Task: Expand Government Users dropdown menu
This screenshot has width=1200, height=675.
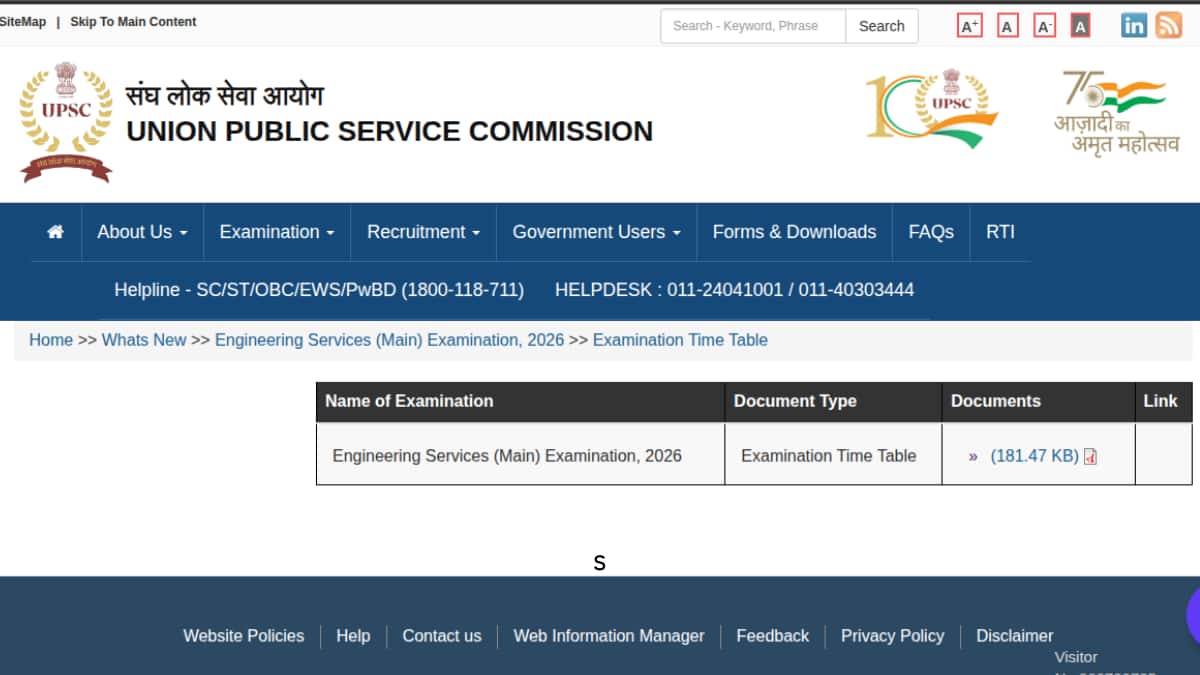Action: click(x=596, y=232)
